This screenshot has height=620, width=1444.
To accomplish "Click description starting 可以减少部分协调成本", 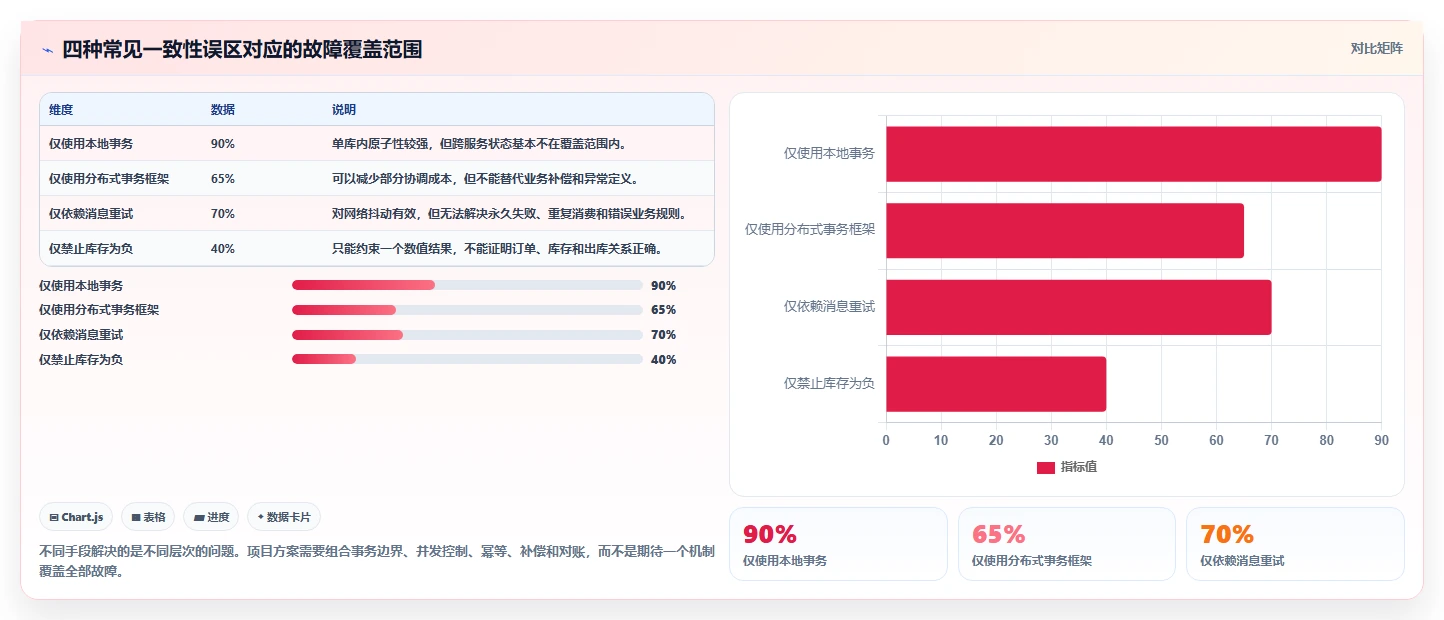I will coord(485,179).
